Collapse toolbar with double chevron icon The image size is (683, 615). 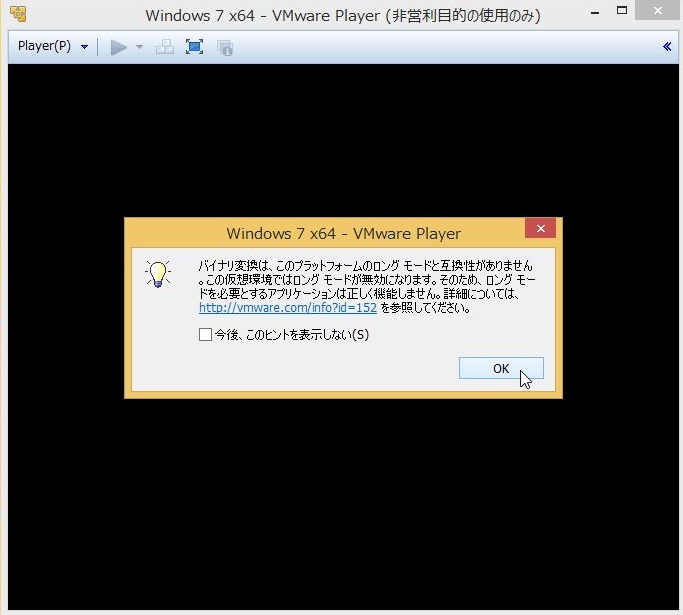coord(667,47)
